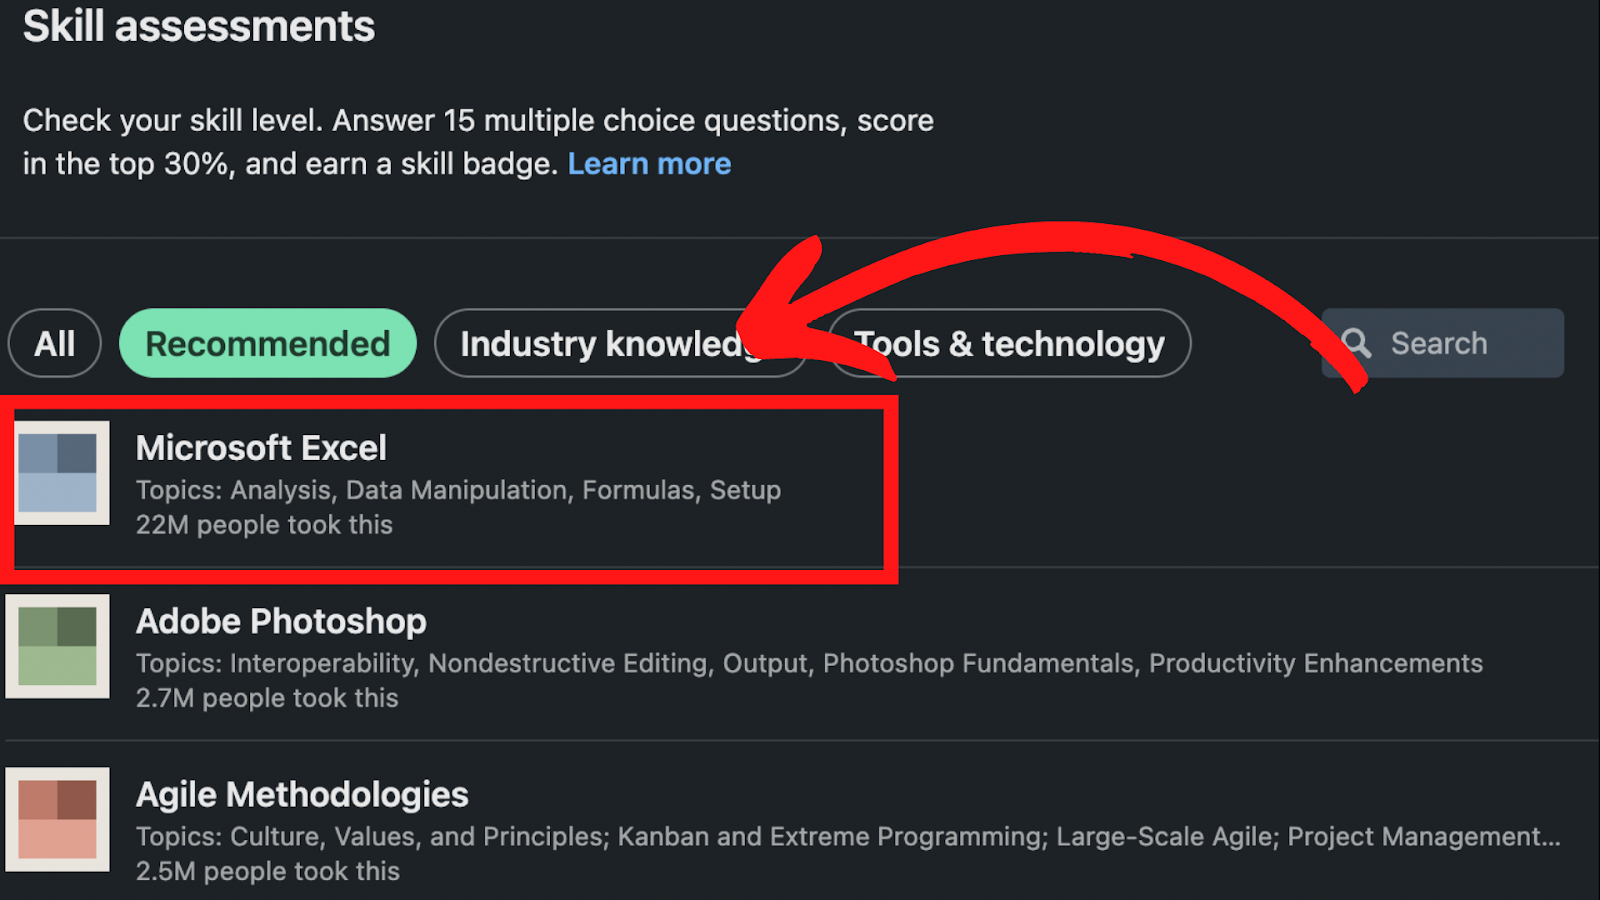Click Photoshop topics line mentioning Nondestructive Editing

click(x=809, y=663)
